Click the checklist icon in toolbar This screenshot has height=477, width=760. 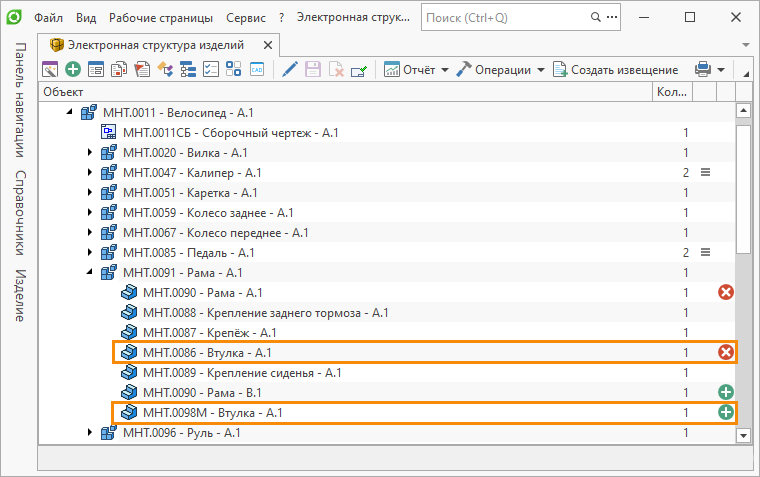click(x=210, y=69)
